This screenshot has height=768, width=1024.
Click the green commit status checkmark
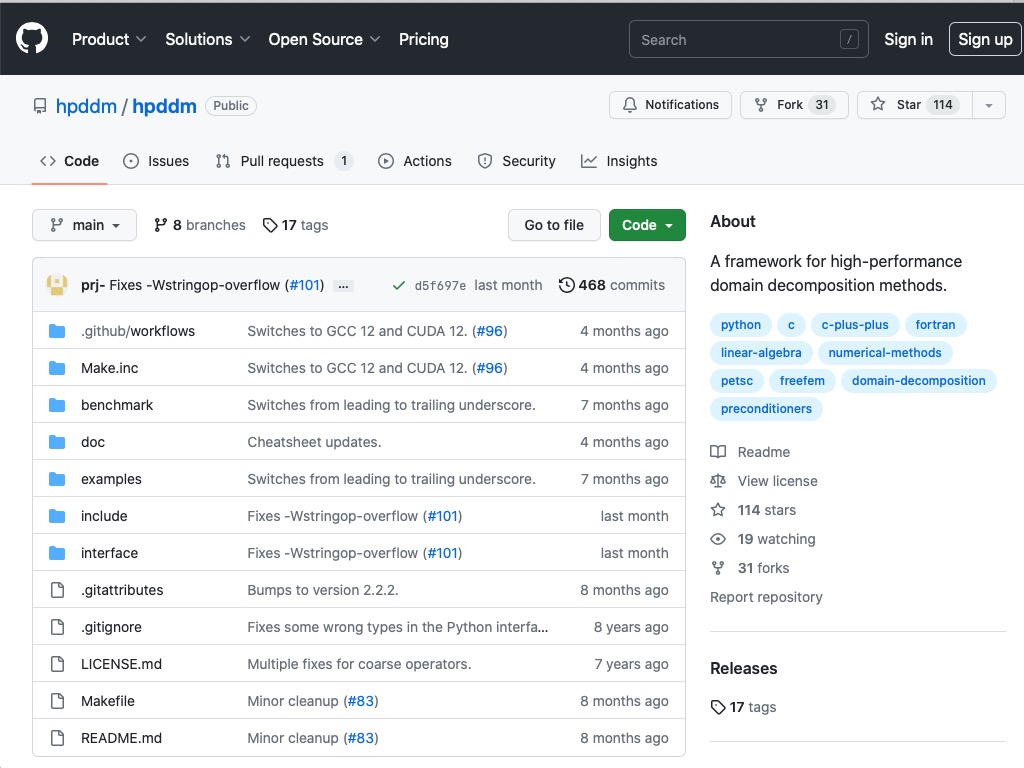click(398, 285)
